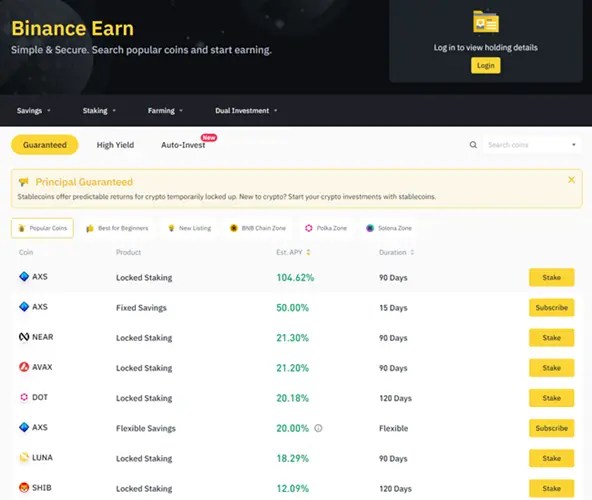Screen dimensions: 592x500
Task: Click the Fixed Savings product text
Action: tap(141, 308)
